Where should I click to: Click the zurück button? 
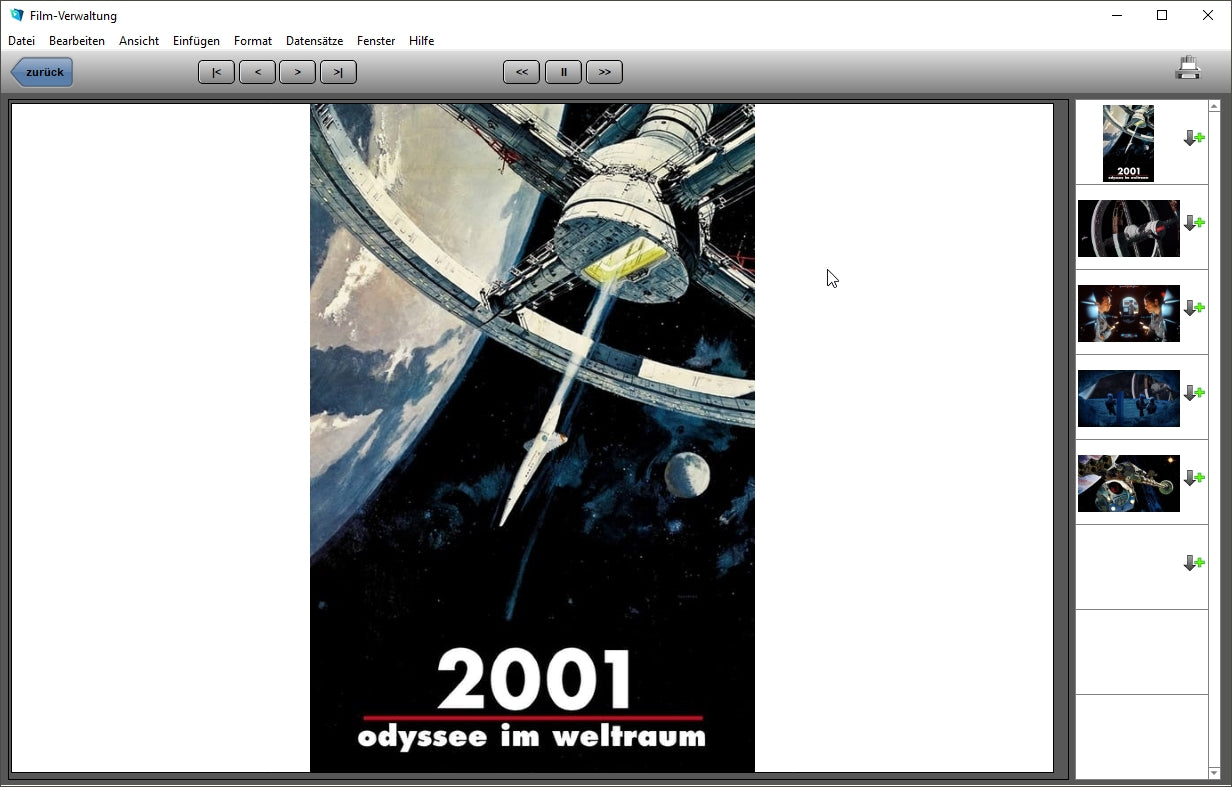43,72
